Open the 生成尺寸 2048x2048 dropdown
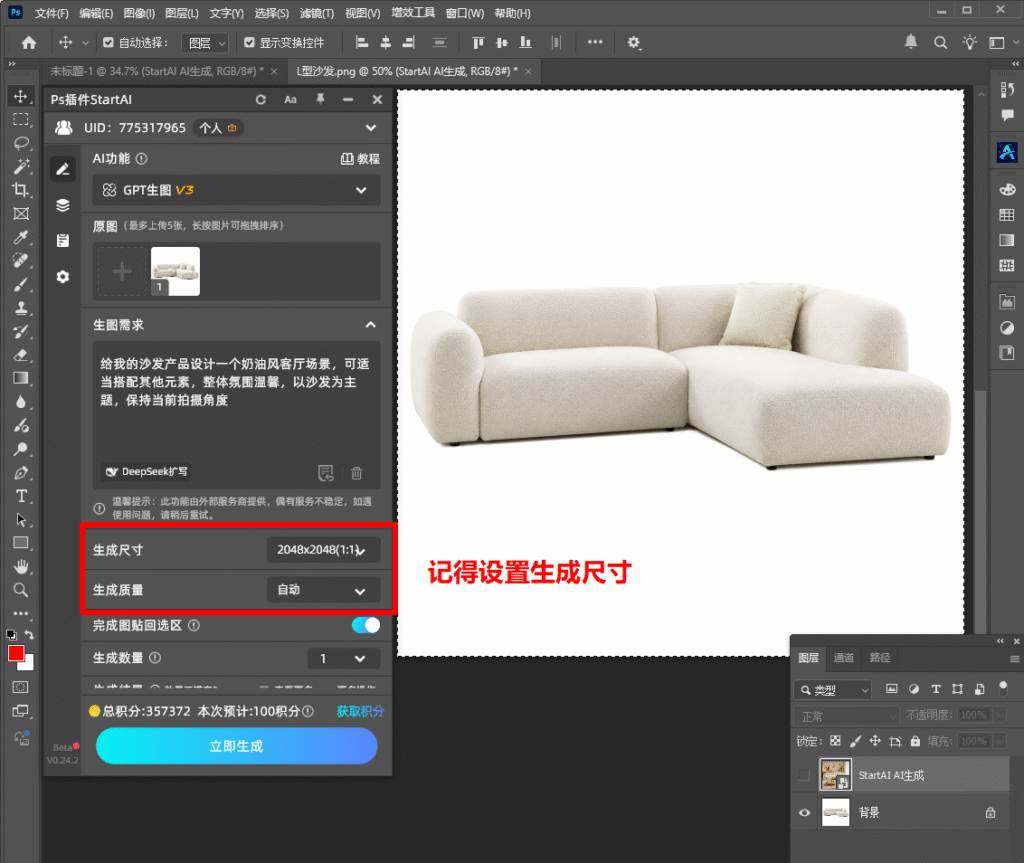The width and height of the screenshot is (1024, 863). pyautogui.click(x=323, y=549)
